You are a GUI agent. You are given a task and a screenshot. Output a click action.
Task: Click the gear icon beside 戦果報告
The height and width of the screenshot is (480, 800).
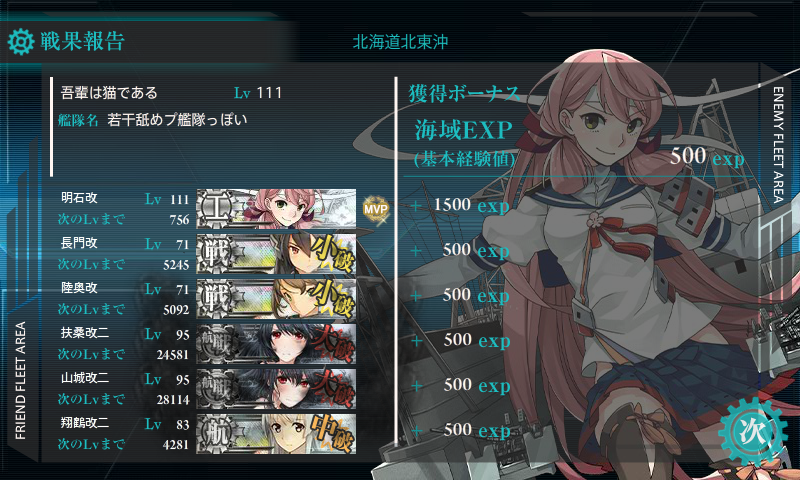pos(21,41)
